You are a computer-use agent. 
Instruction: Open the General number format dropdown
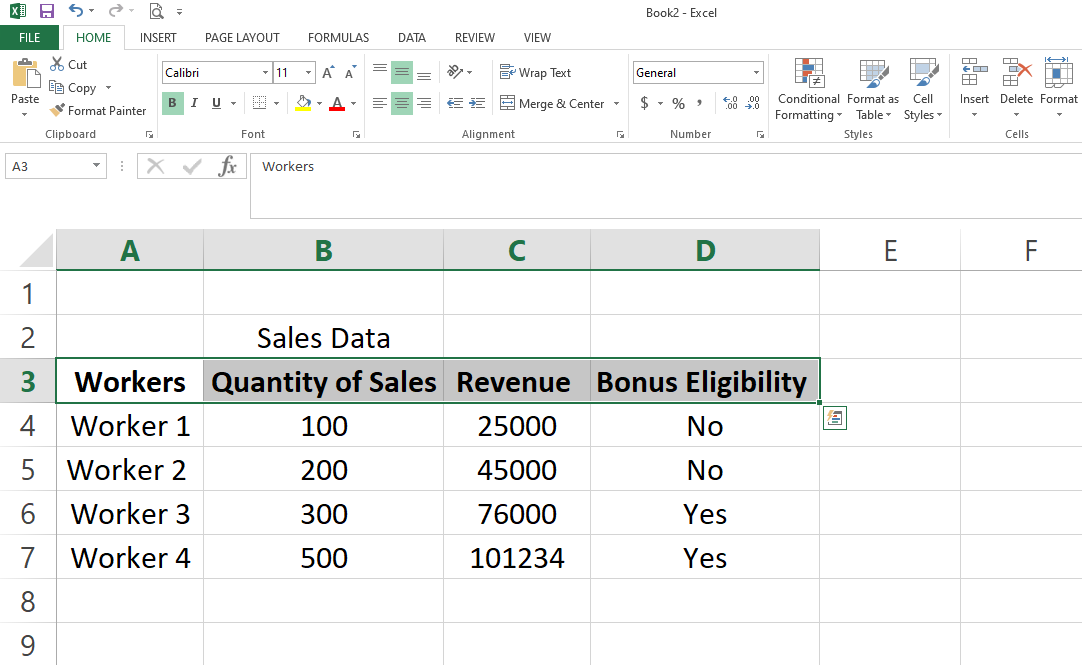tap(756, 73)
